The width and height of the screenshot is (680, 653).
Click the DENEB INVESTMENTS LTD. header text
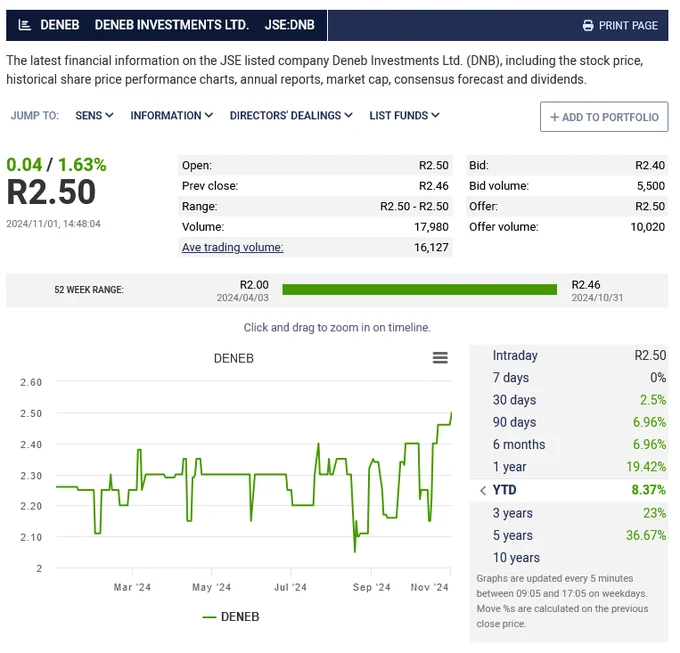click(172, 25)
